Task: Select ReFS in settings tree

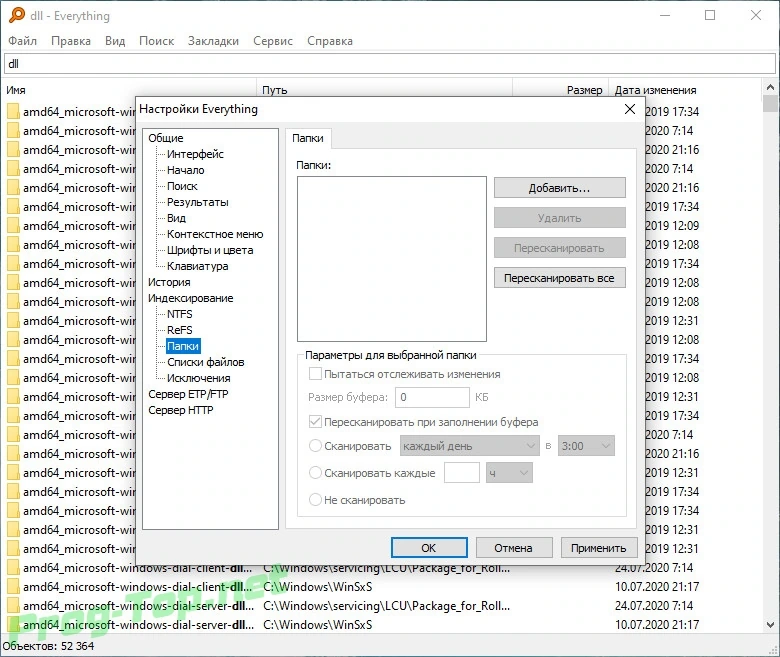Action: pos(180,330)
